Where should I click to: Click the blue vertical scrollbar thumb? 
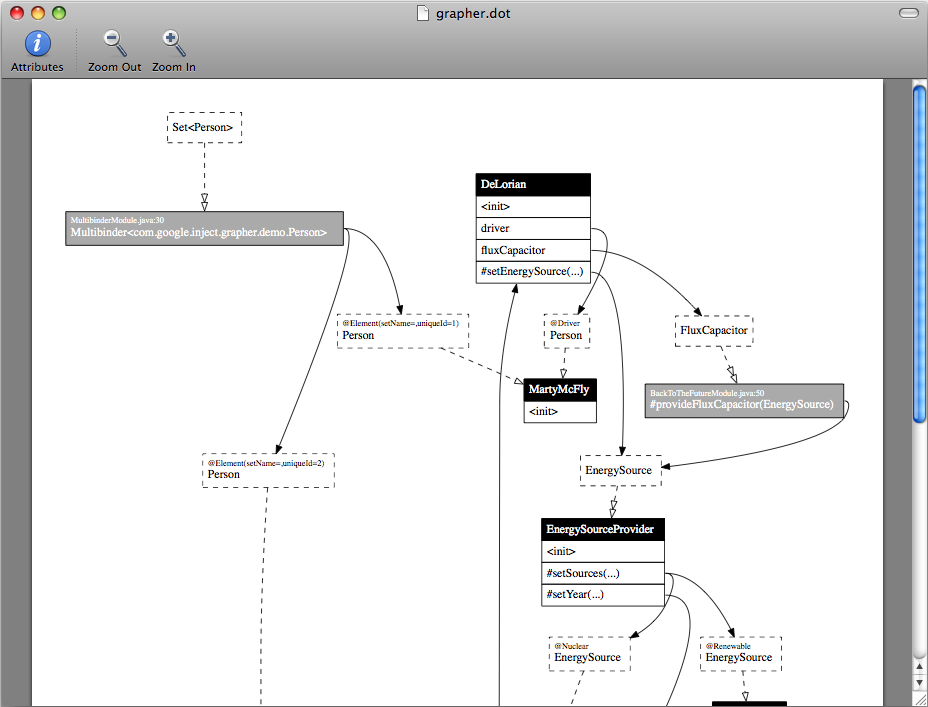(x=919, y=250)
